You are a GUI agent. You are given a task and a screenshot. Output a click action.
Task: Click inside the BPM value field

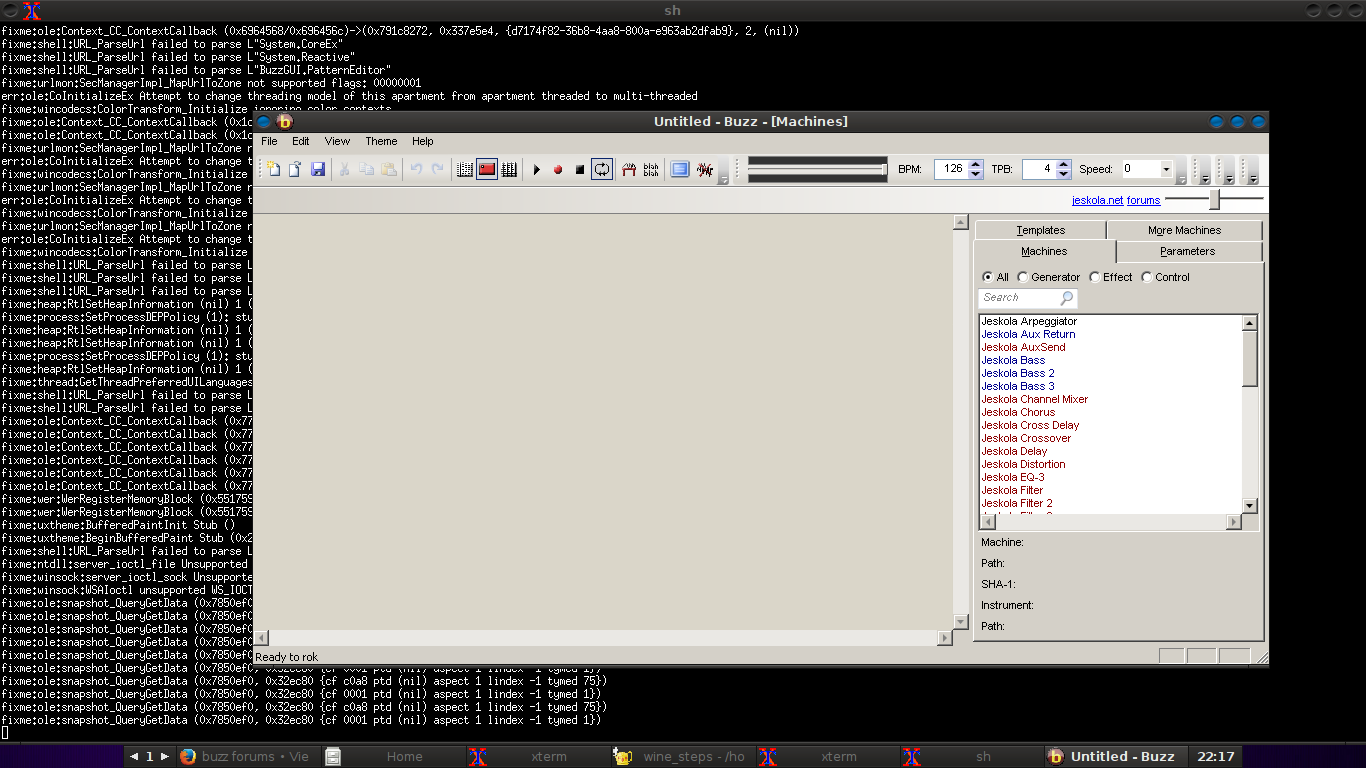(x=952, y=169)
